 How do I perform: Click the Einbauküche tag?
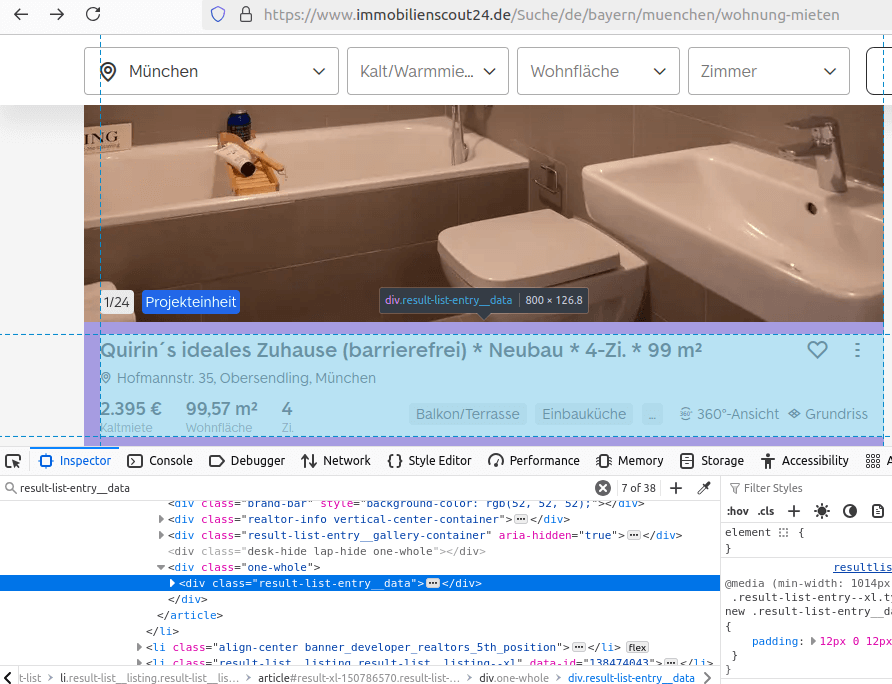tap(584, 414)
